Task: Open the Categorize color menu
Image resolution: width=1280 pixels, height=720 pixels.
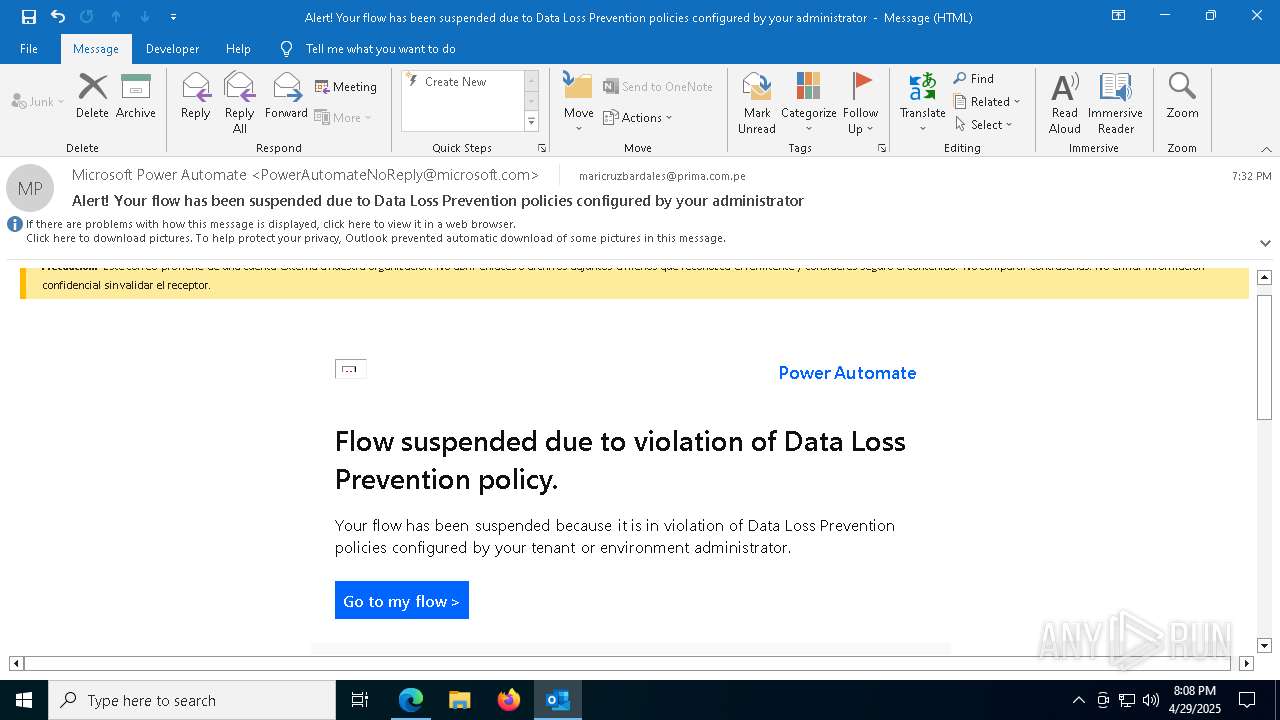Action: [808, 103]
